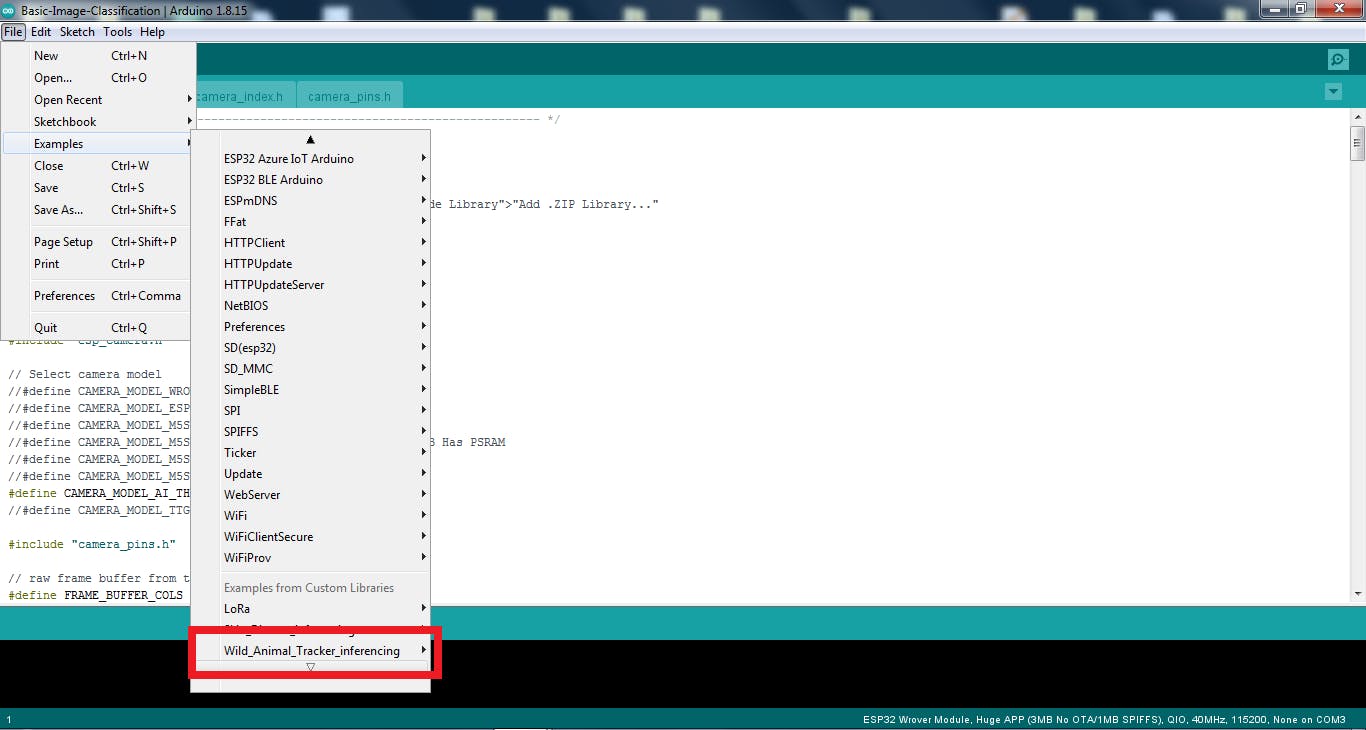Expand WiFi examples submenu

point(310,516)
